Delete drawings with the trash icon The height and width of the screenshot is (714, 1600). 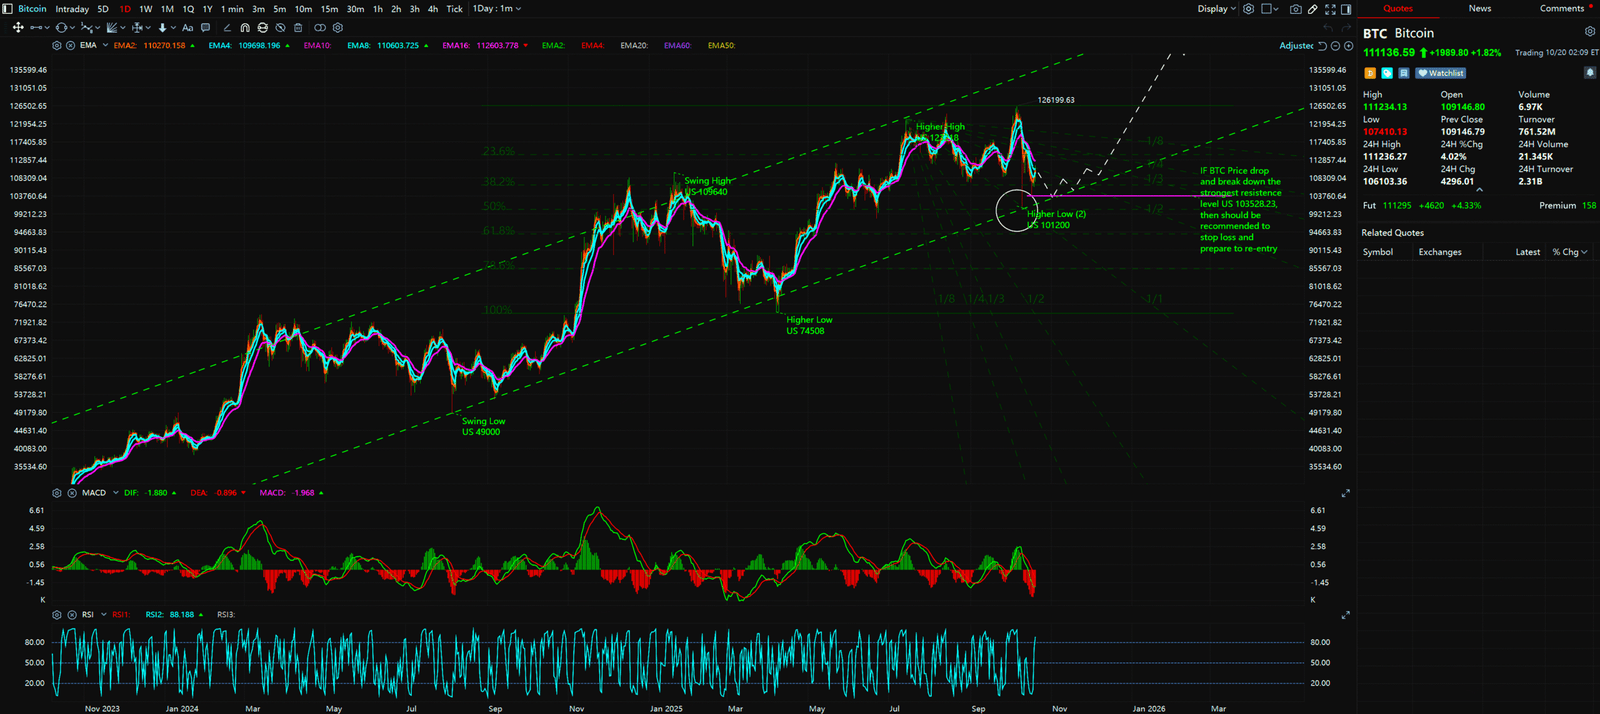click(x=298, y=28)
